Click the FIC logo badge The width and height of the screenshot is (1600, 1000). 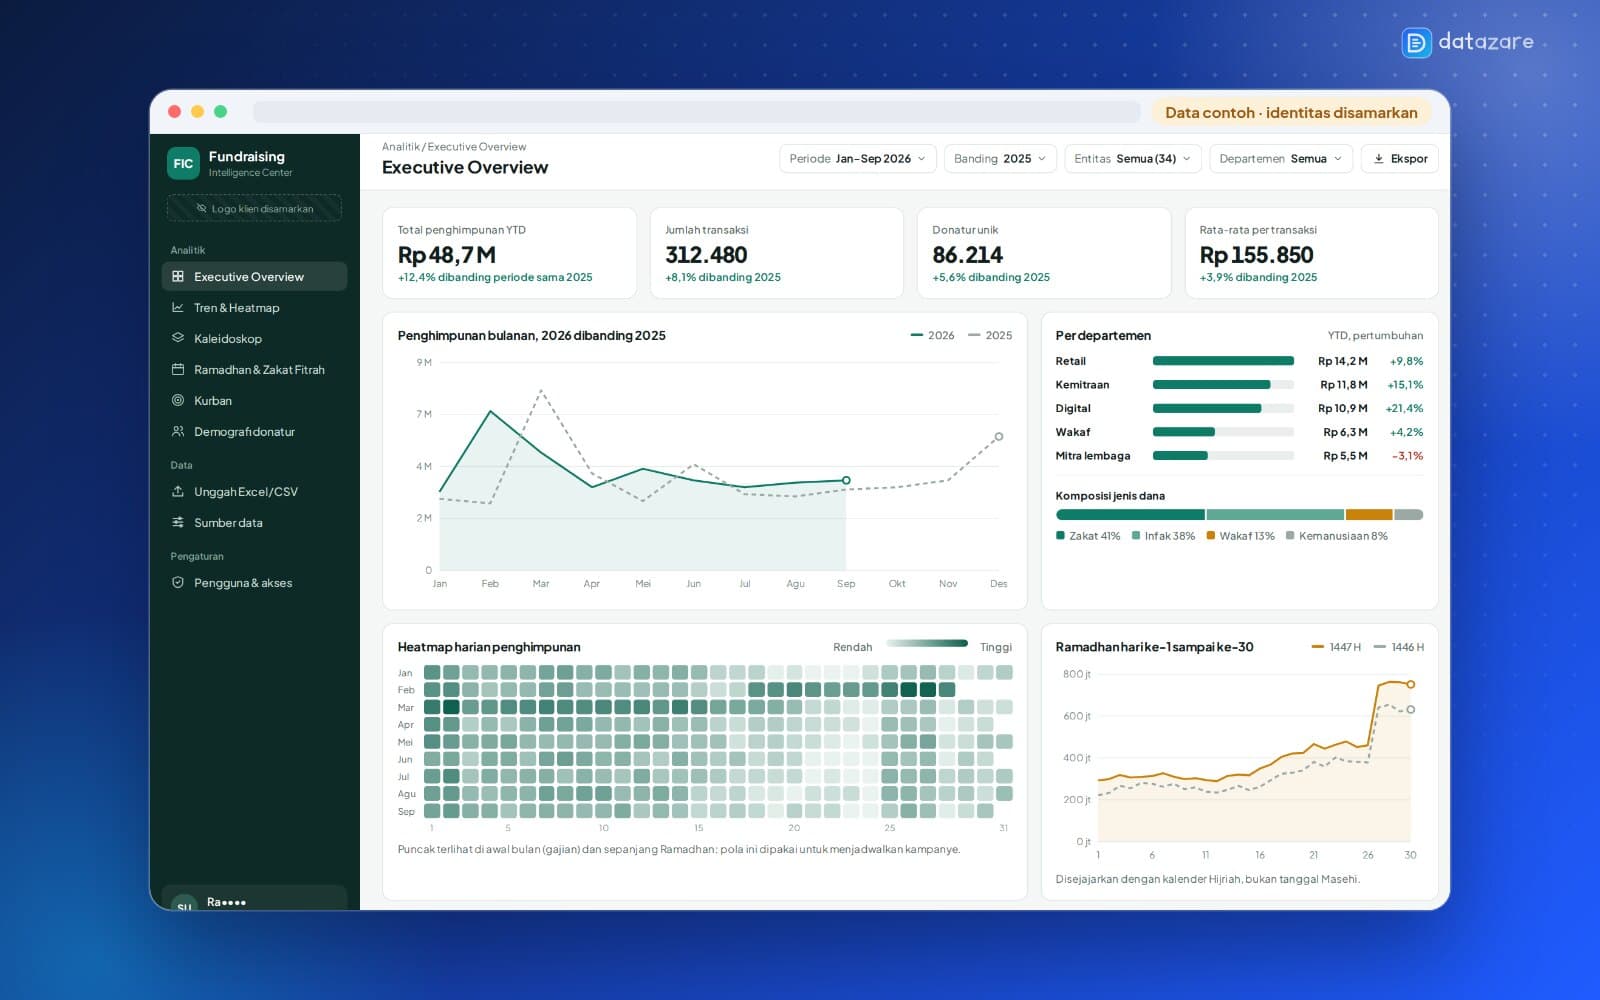click(x=183, y=163)
